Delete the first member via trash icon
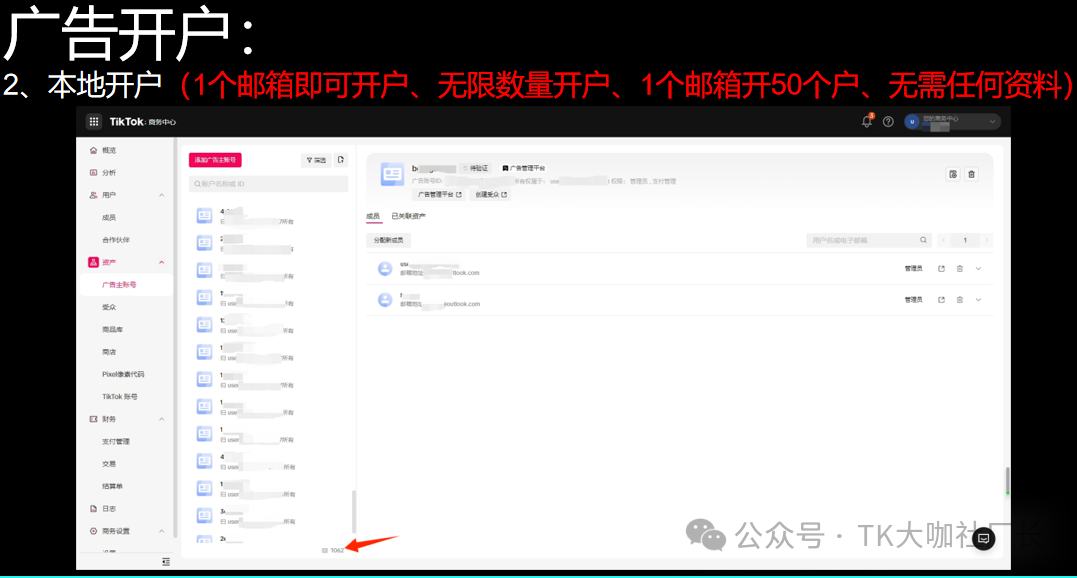 (960, 269)
